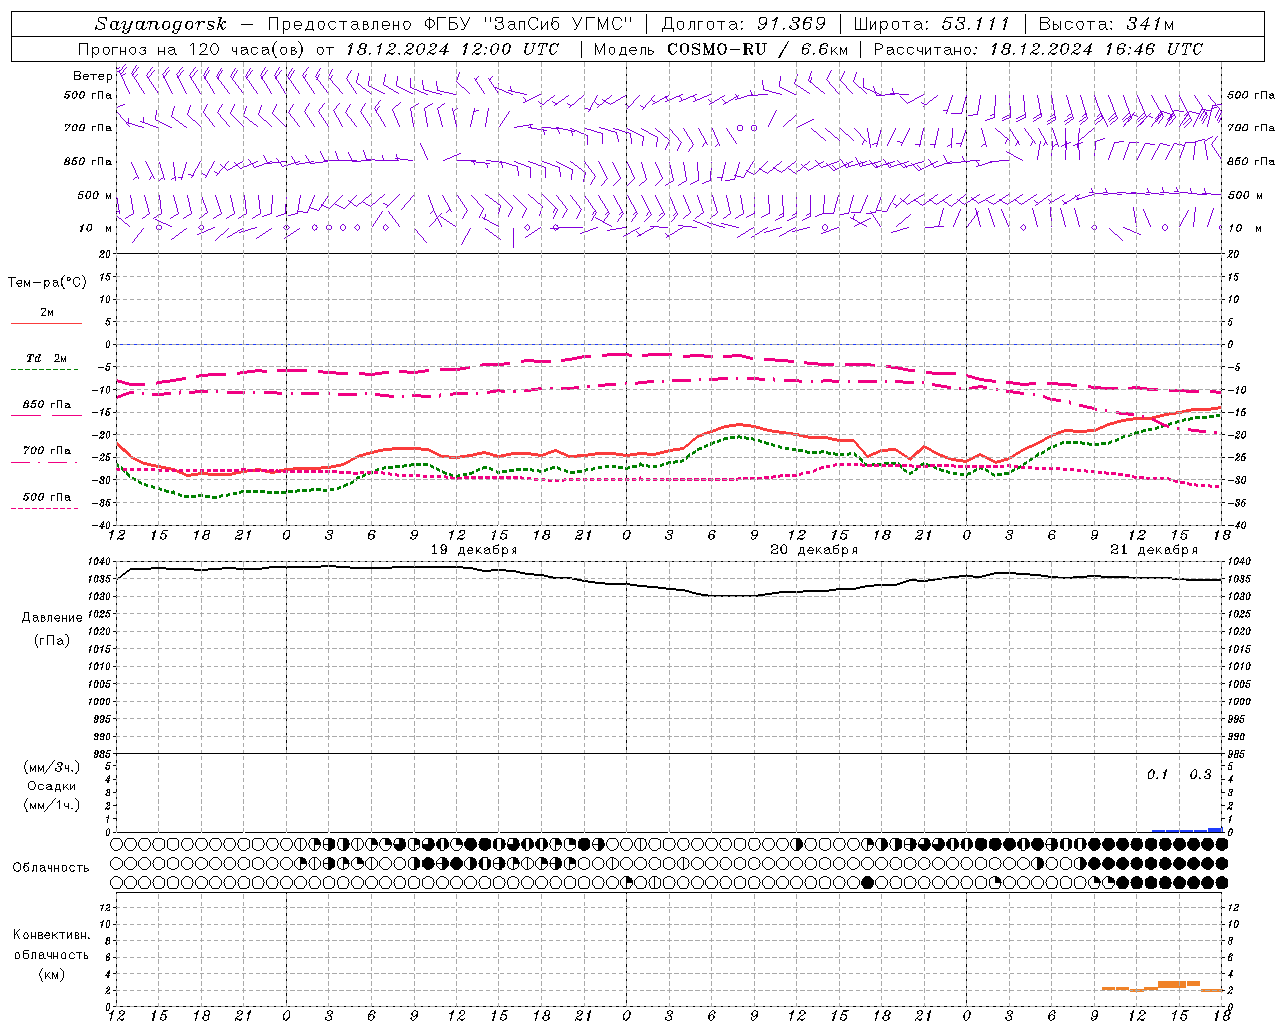The width and height of the screenshot is (1280, 1024).
Task: Click the '21 декабря' date label
Action: (1154, 550)
